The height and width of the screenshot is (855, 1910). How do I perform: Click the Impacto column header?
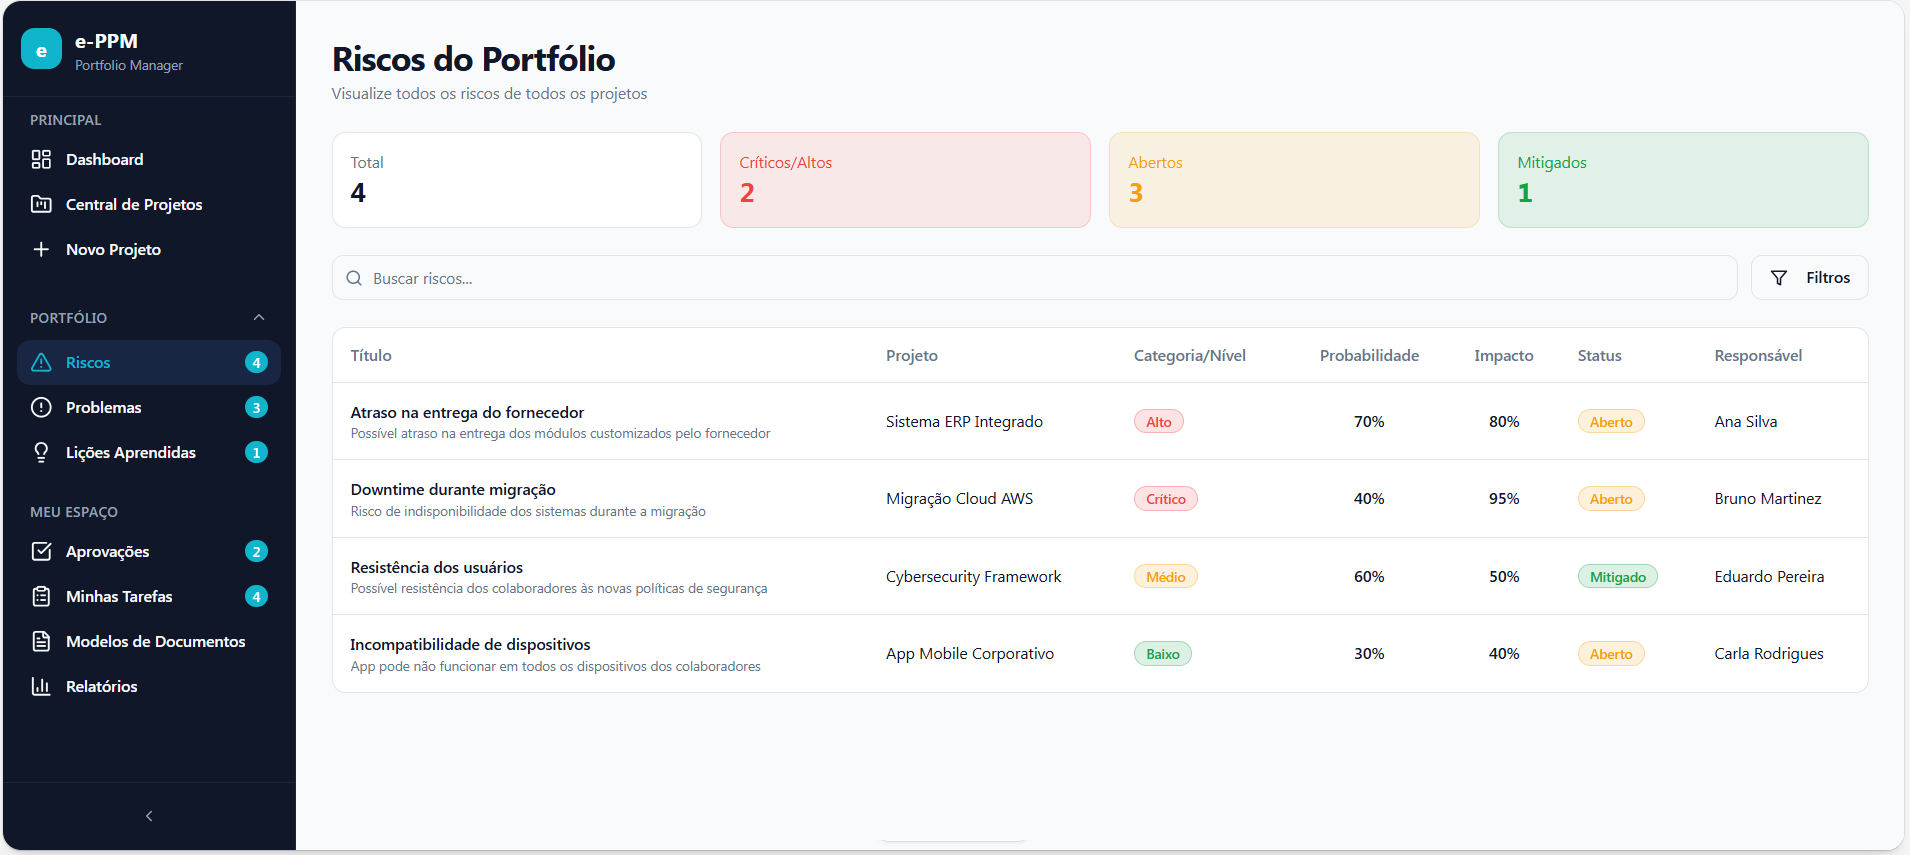[1503, 355]
